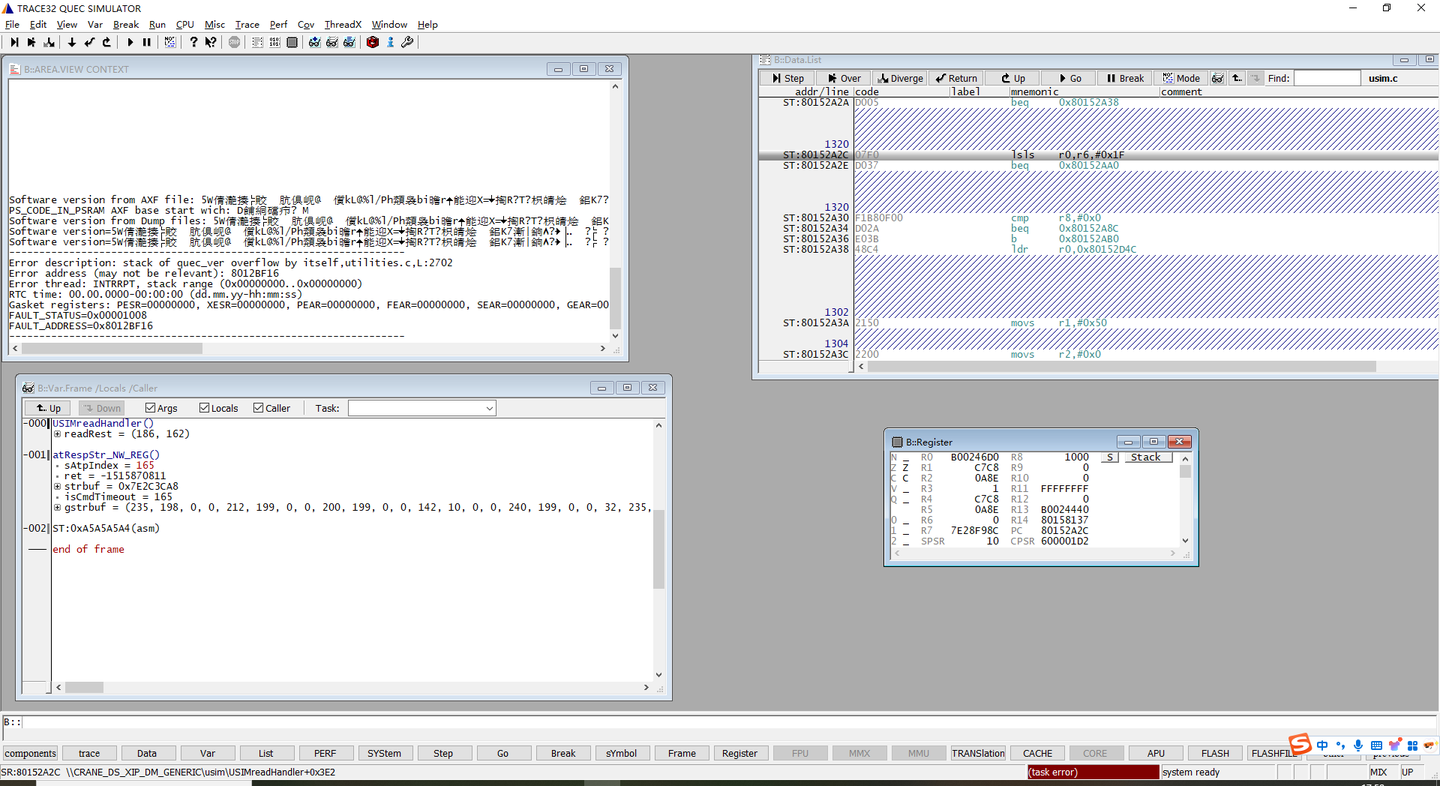The image size is (1440, 786).
Task: Click the wrench settings icon in toolbar
Action: (x=408, y=42)
